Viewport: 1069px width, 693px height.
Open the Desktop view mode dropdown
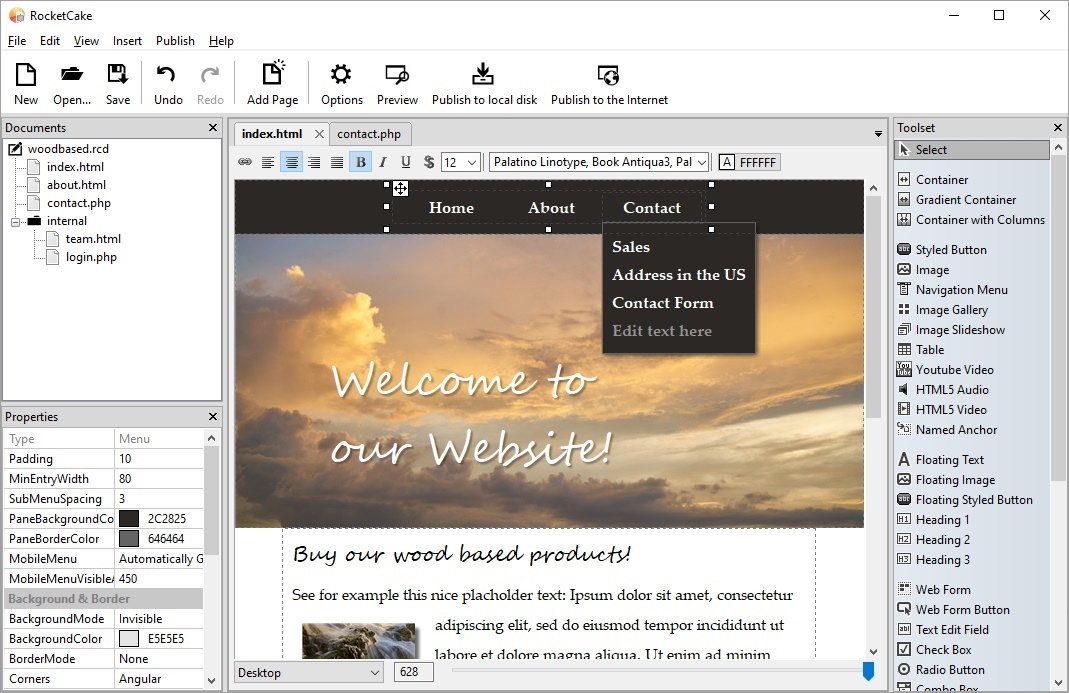(306, 672)
